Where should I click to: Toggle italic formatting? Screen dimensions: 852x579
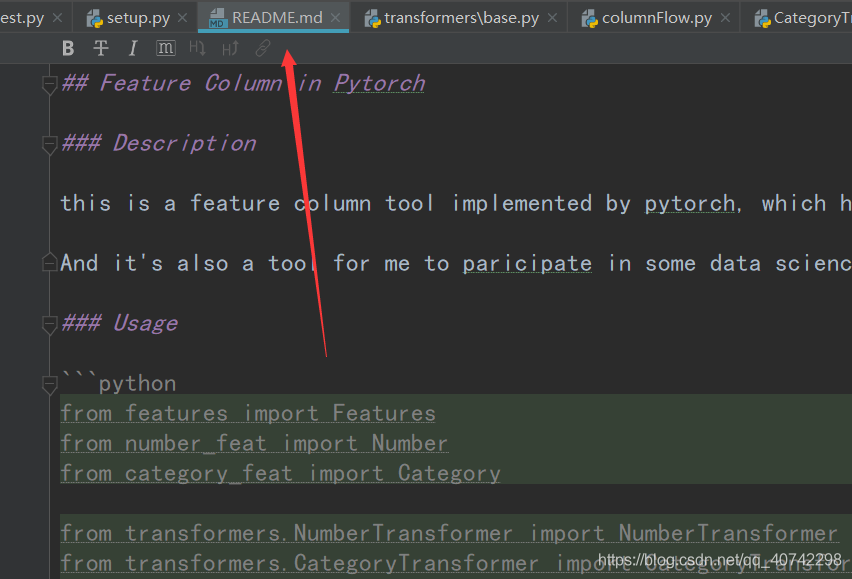click(x=133, y=48)
